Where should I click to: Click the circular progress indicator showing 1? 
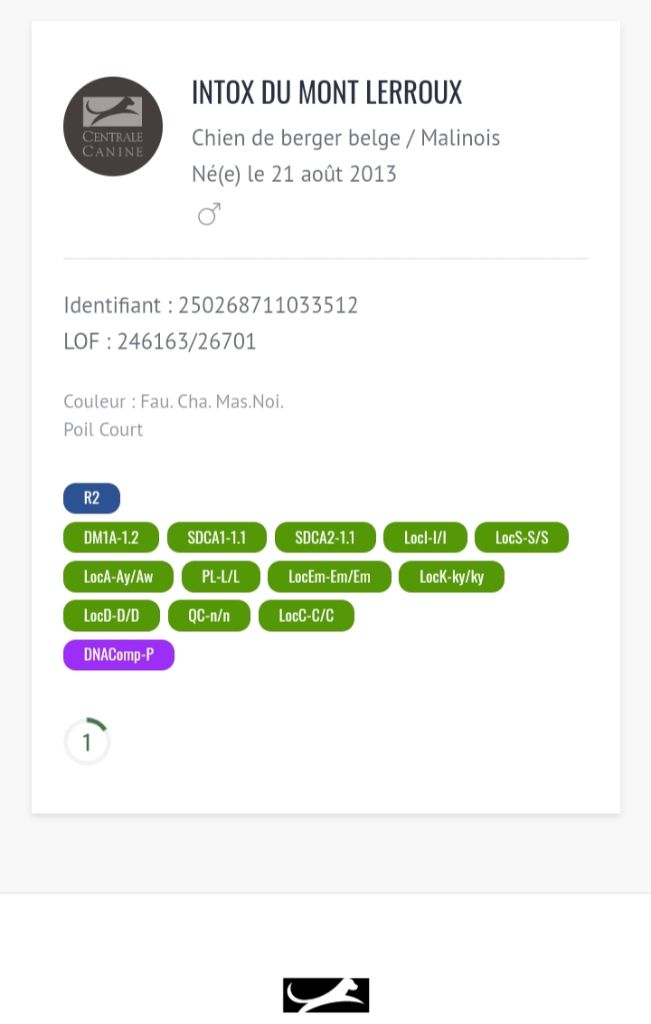pyautogui.click(x=87, y=742)
